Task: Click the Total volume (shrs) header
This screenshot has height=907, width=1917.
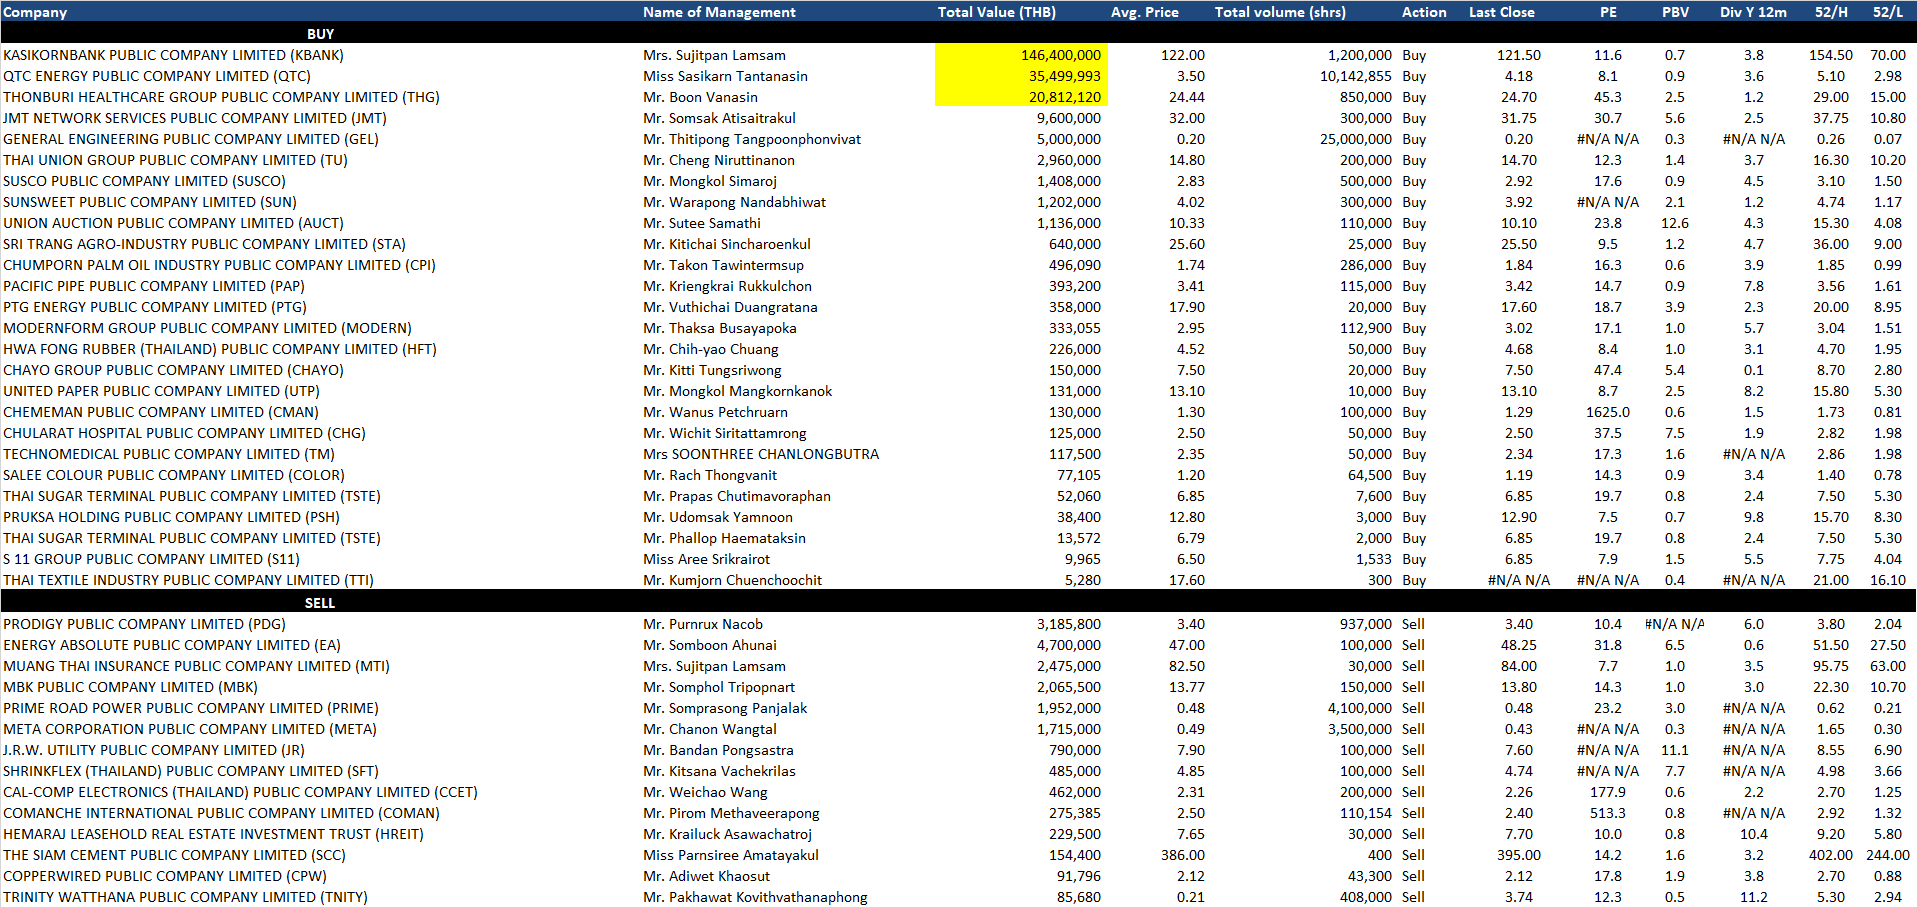Action: click(1279, 12)
